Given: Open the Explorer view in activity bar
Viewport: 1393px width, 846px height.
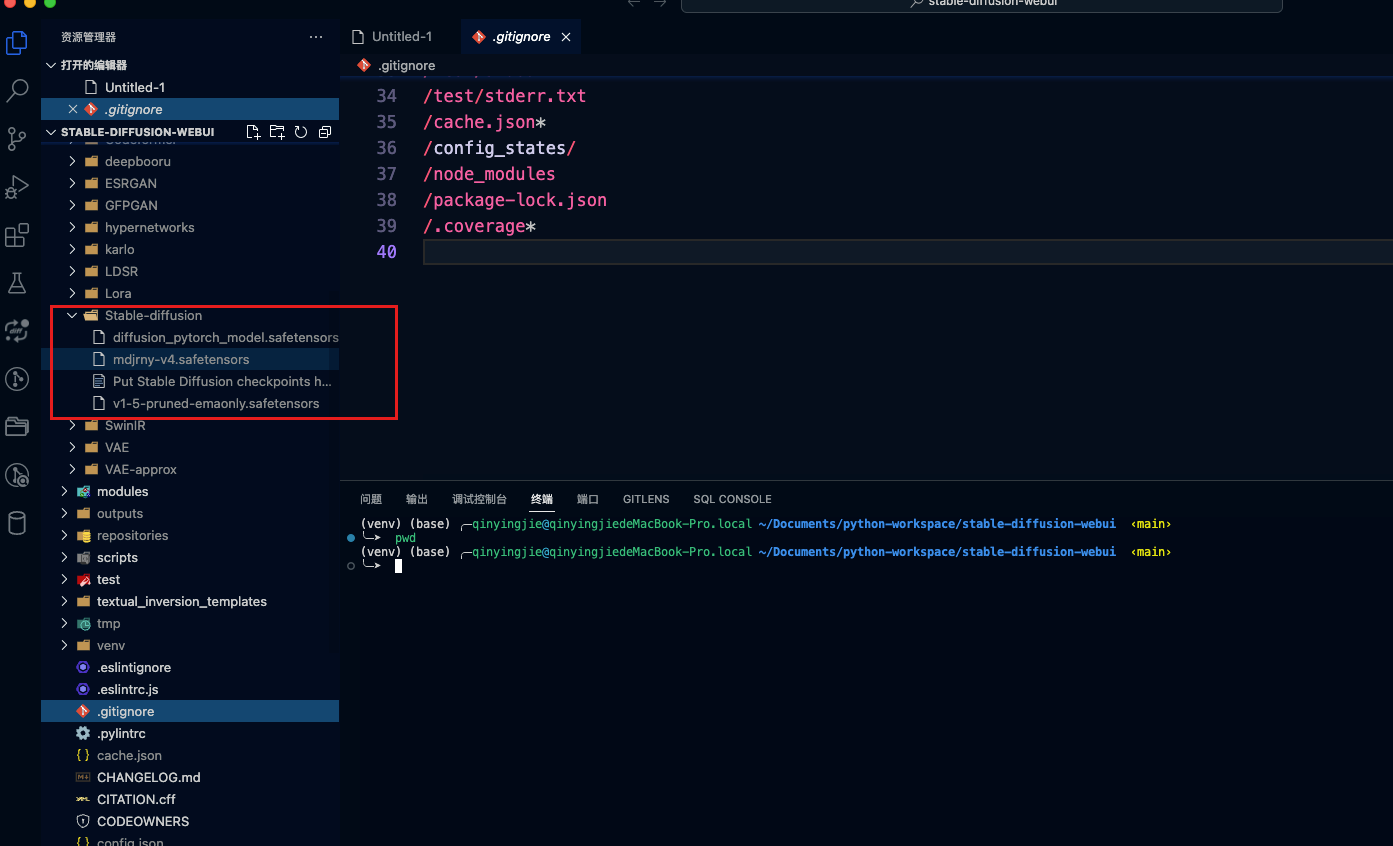Looking at the screenshot, I should (17, 43).
